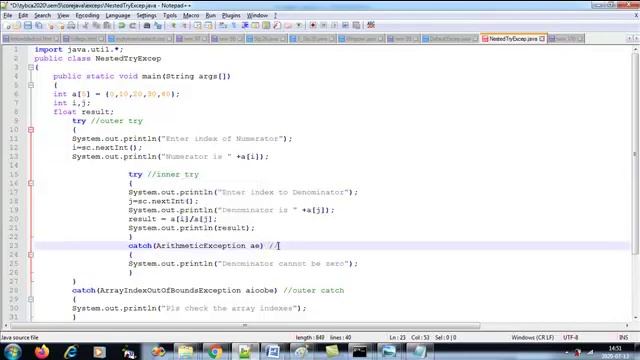Click the vertical scrollbar thumb
The width and height of the screenshot is (640, 360).
pyautogui.click(x=635, y=154)
